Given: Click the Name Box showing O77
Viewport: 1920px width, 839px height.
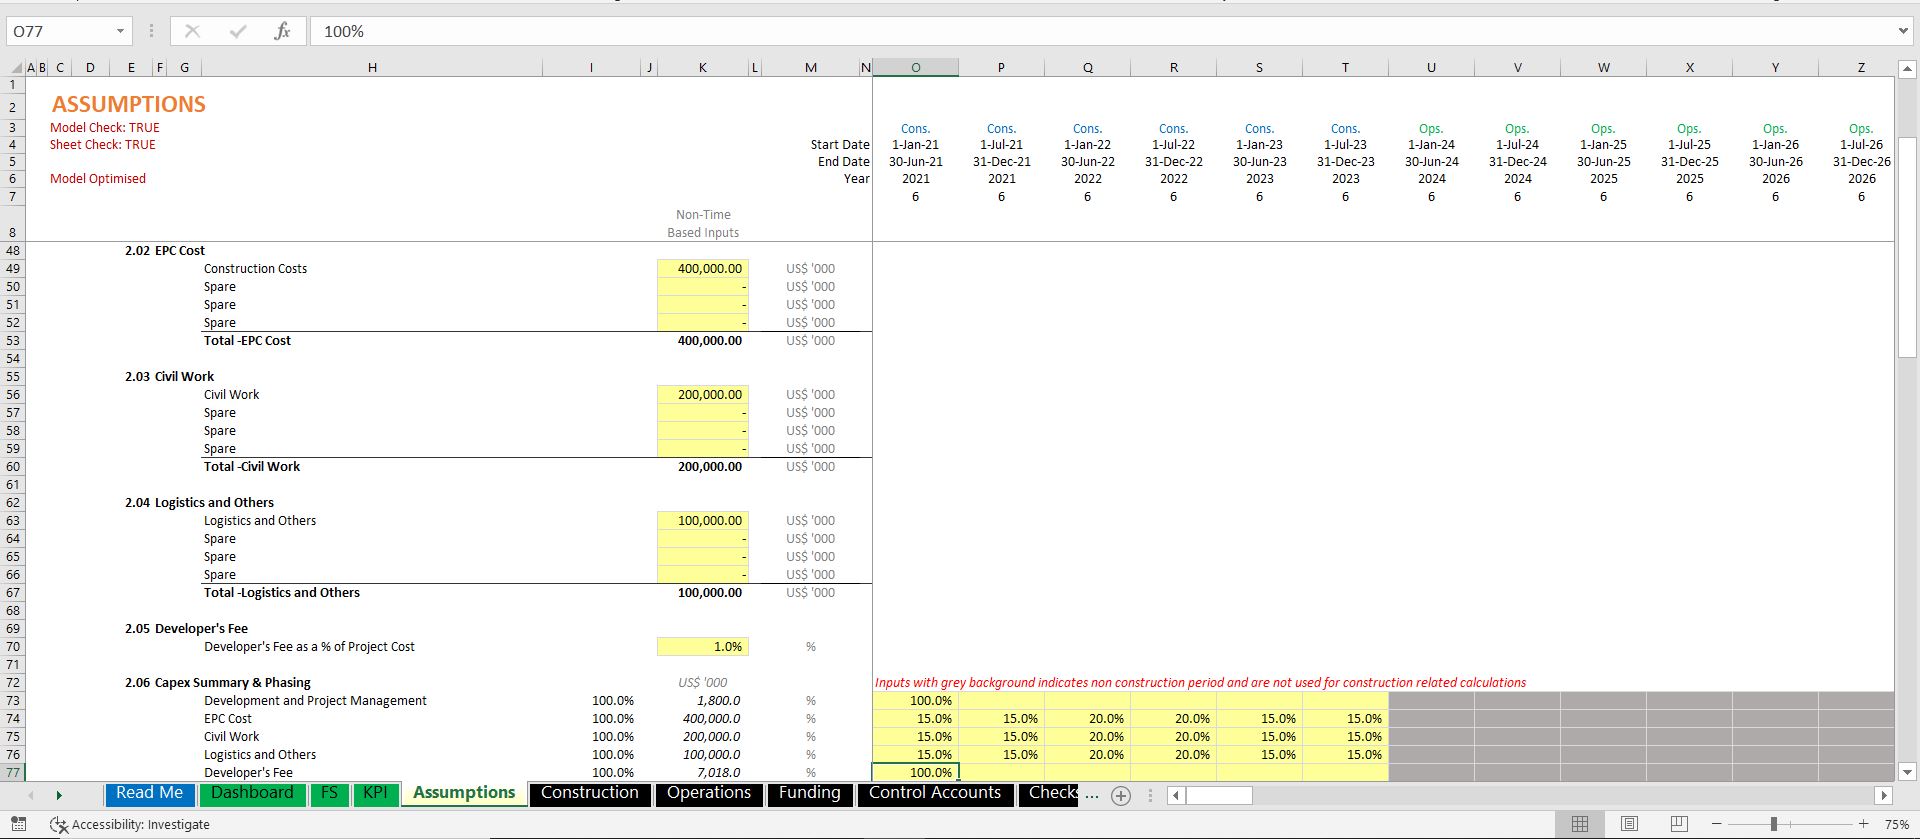Looking at the screenshot, I should click(60, 31).
